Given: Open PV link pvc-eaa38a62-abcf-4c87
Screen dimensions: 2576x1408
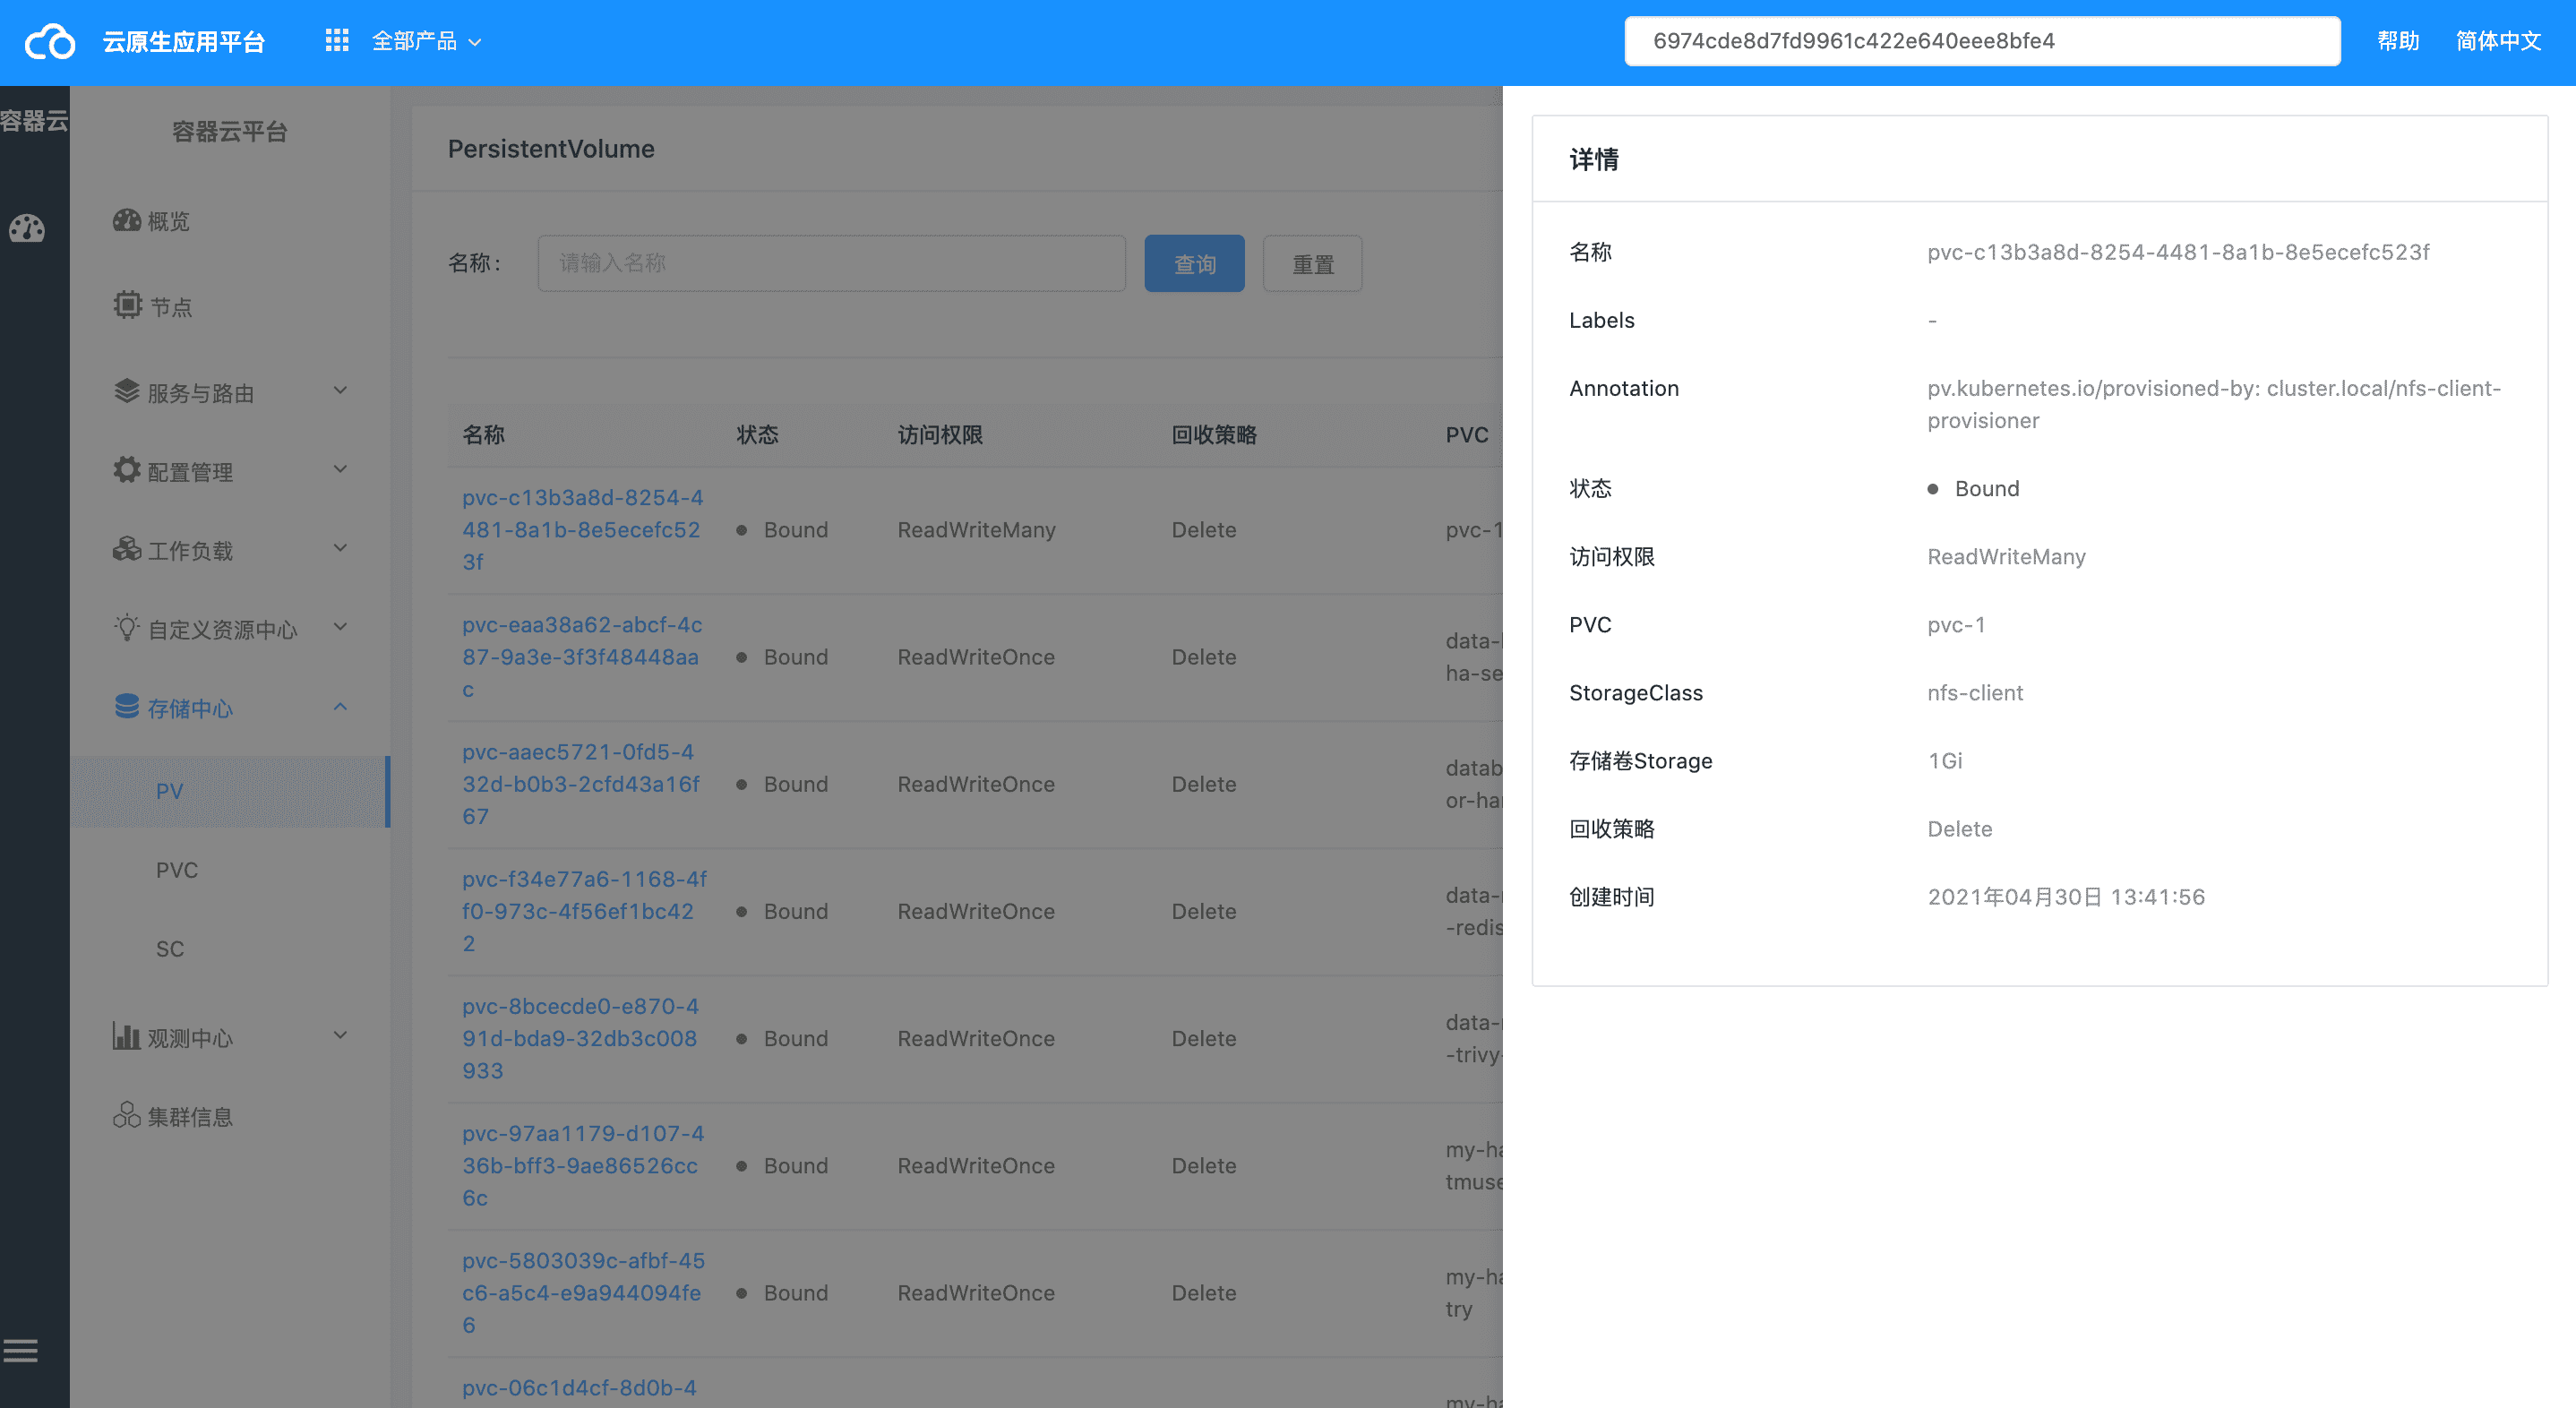Looking at the screenshot, I should [583, 657].
